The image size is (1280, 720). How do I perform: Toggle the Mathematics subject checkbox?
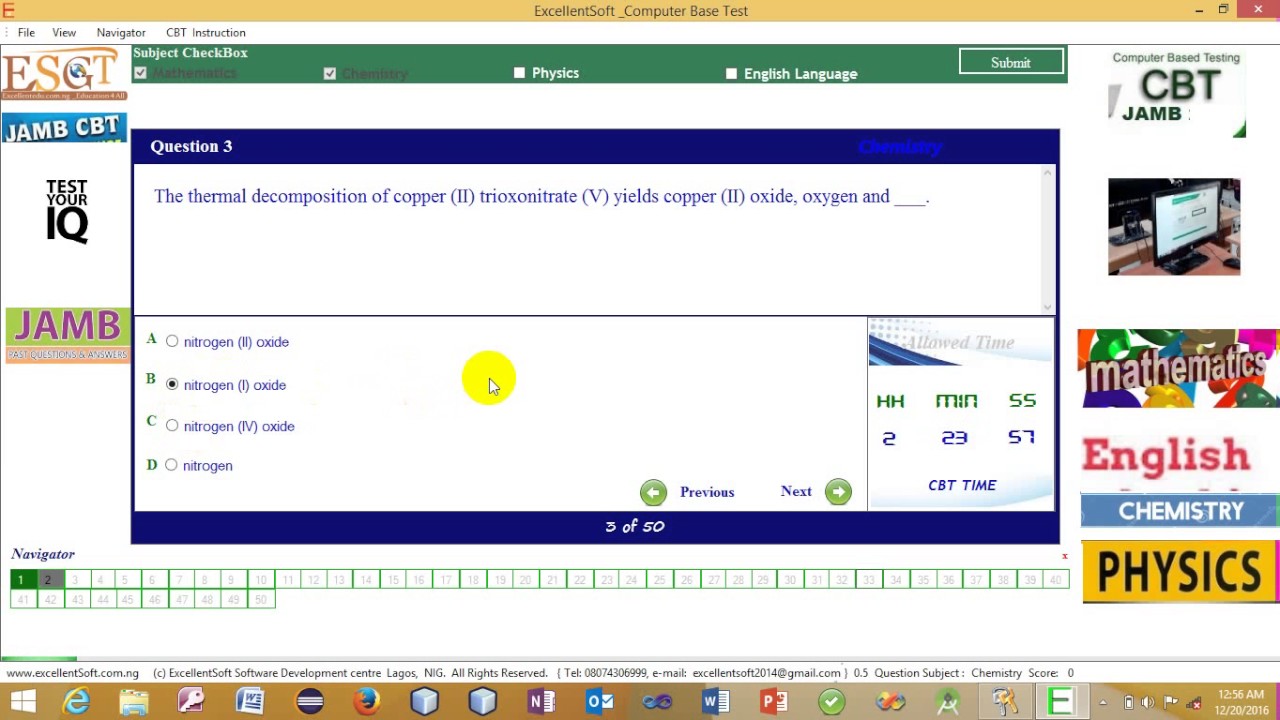click(140, 73)
